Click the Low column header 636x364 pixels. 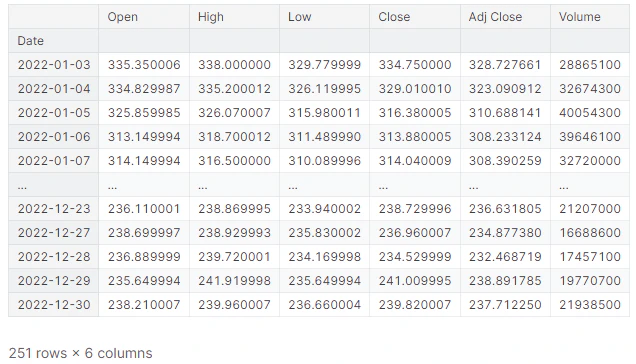(x=299, y=17)
